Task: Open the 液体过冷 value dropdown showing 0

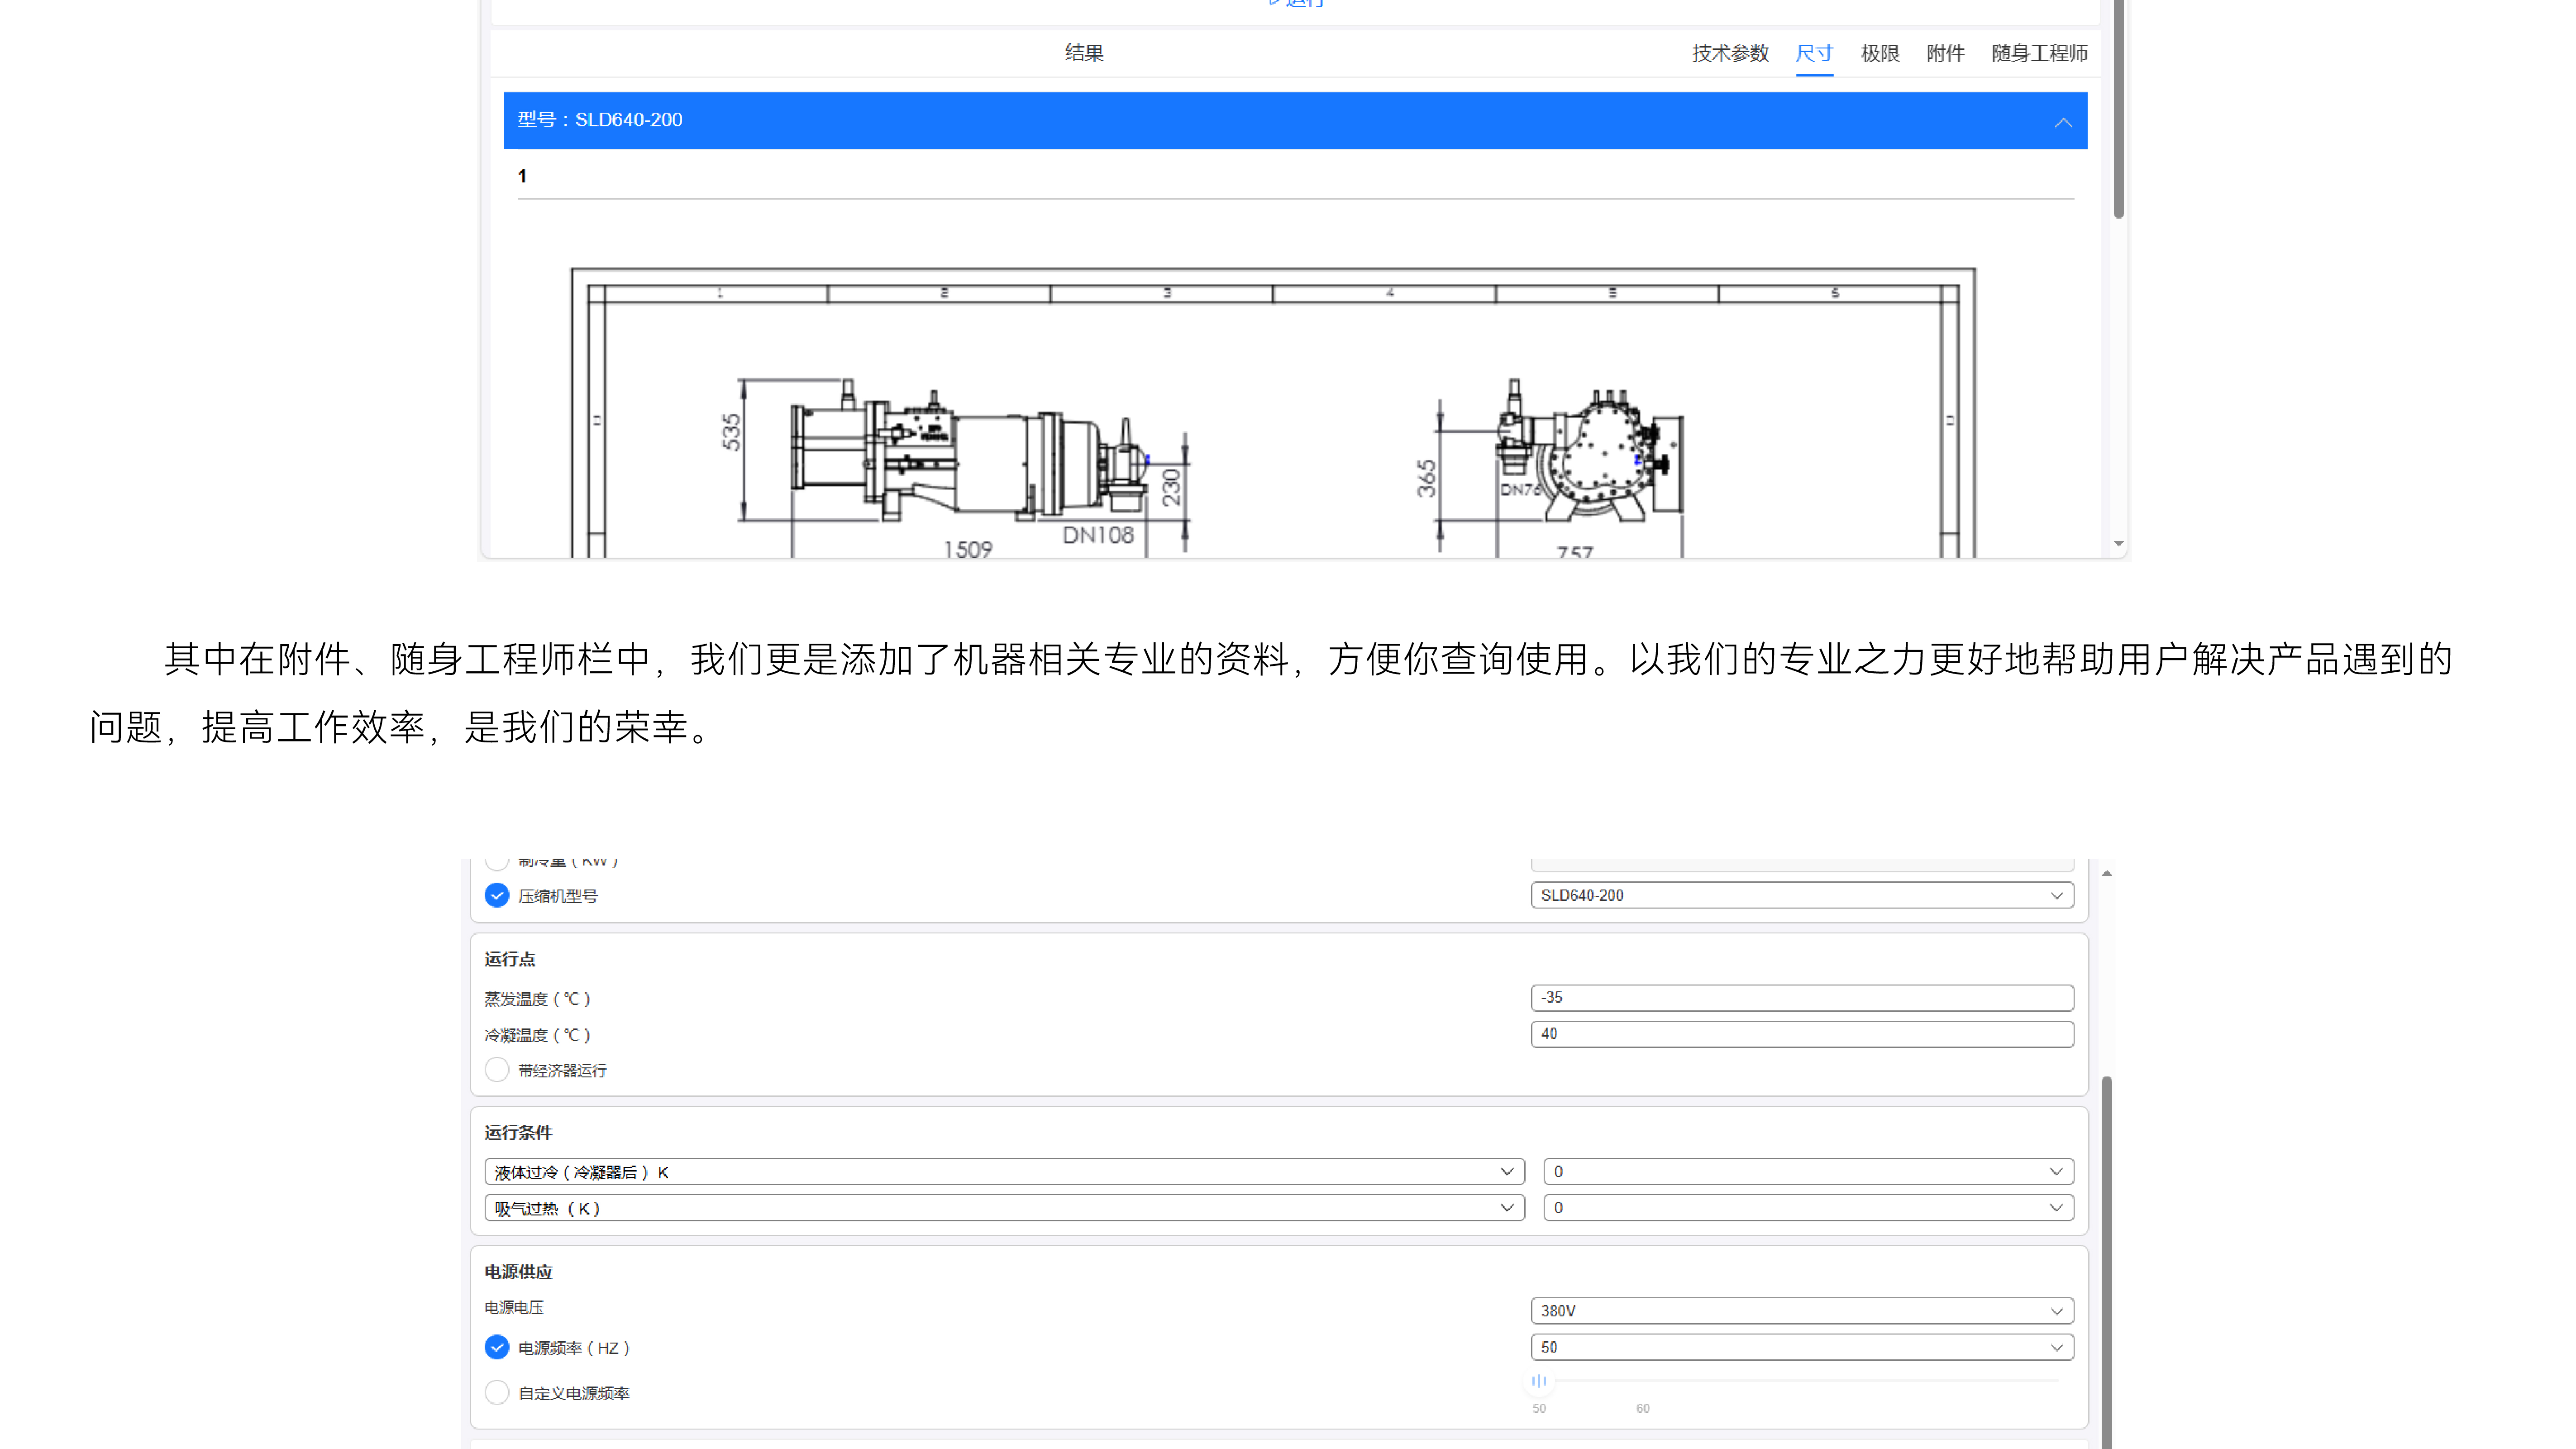Action: (1808, 1171)
